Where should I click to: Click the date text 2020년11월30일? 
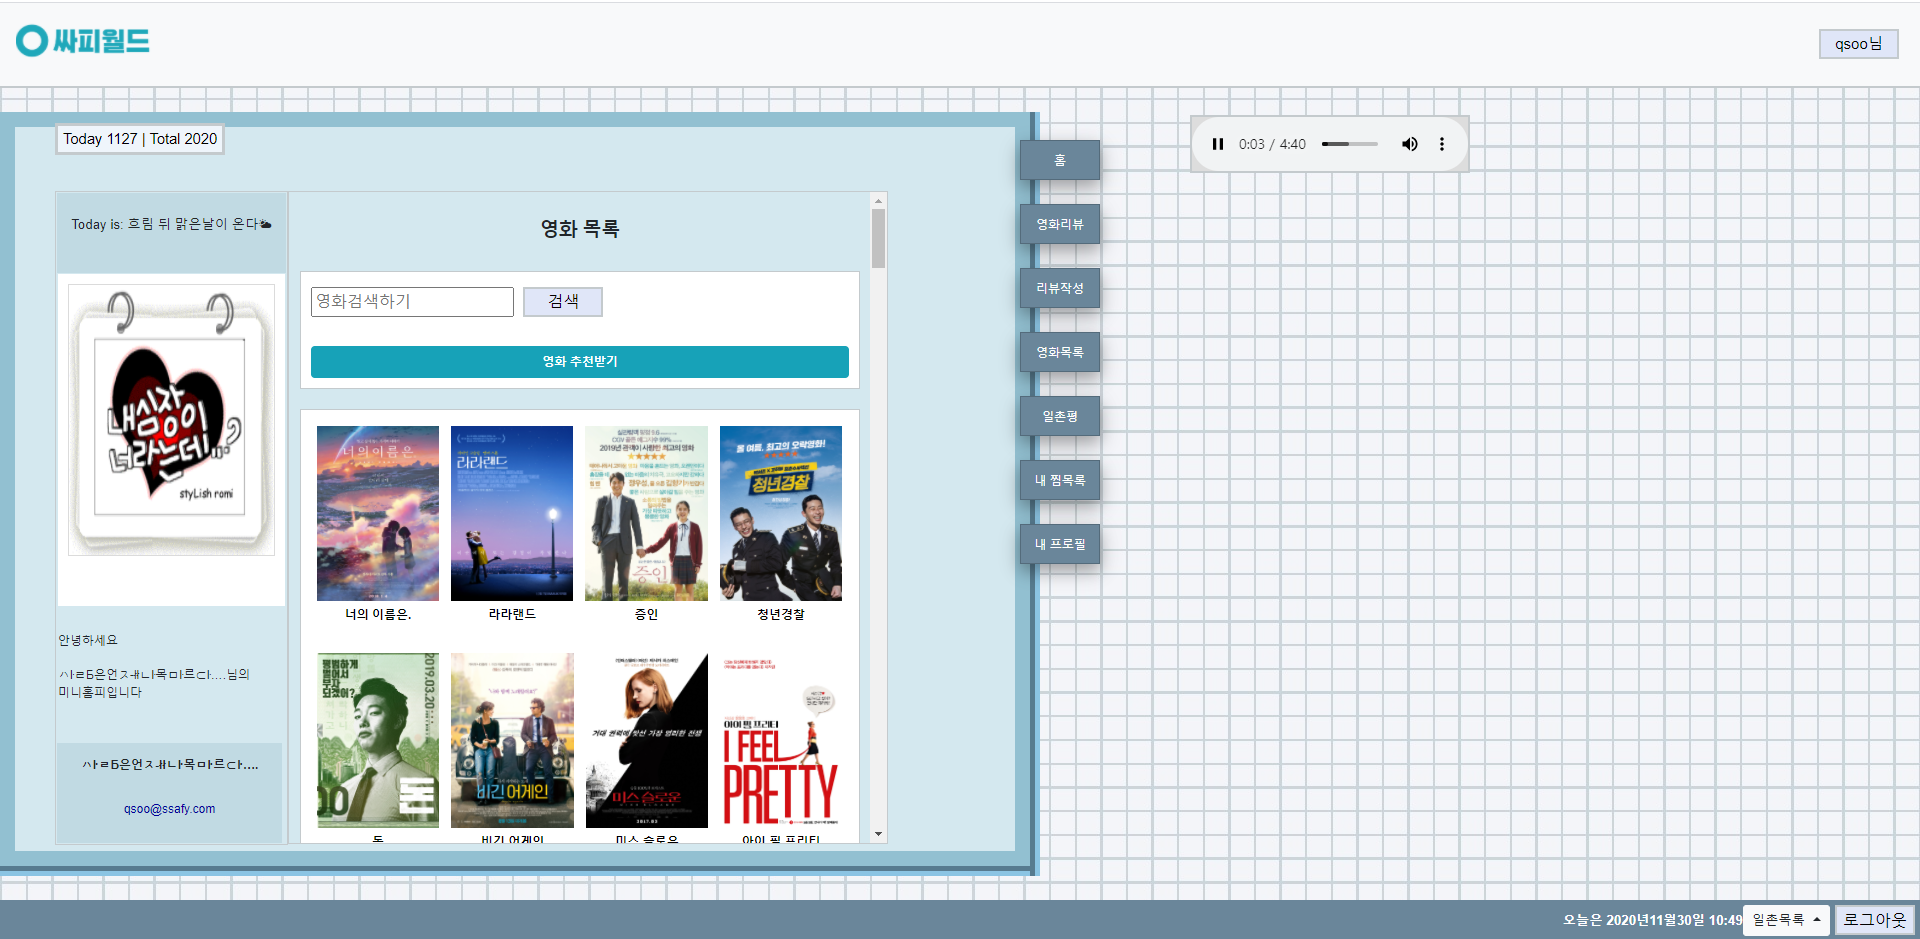click(x=1654, y=920)
